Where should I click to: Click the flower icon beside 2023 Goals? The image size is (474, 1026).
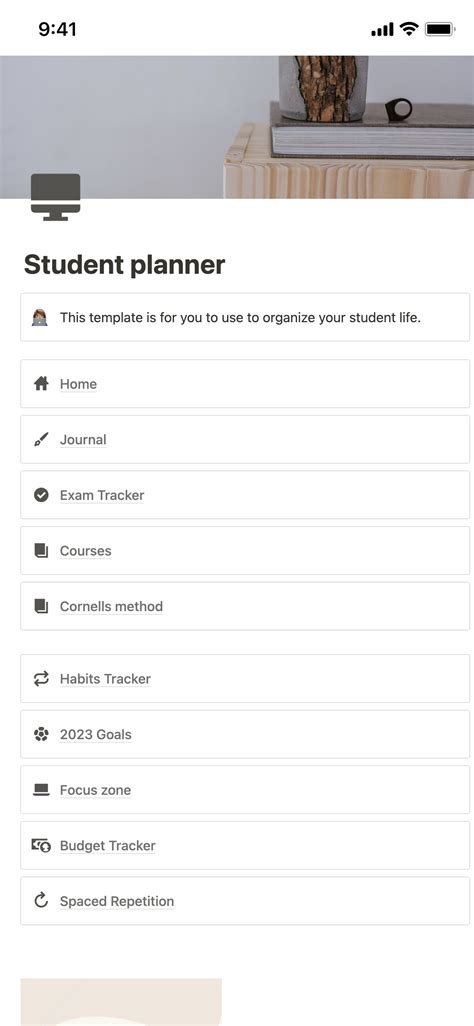(x=41, y=734)
